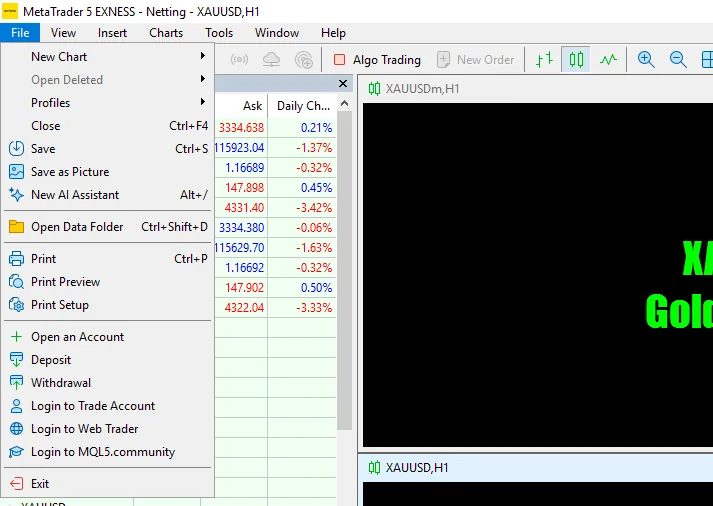Click the Ask price 147.898
This screenshot has height=506, width=713.
coord(245,188)
